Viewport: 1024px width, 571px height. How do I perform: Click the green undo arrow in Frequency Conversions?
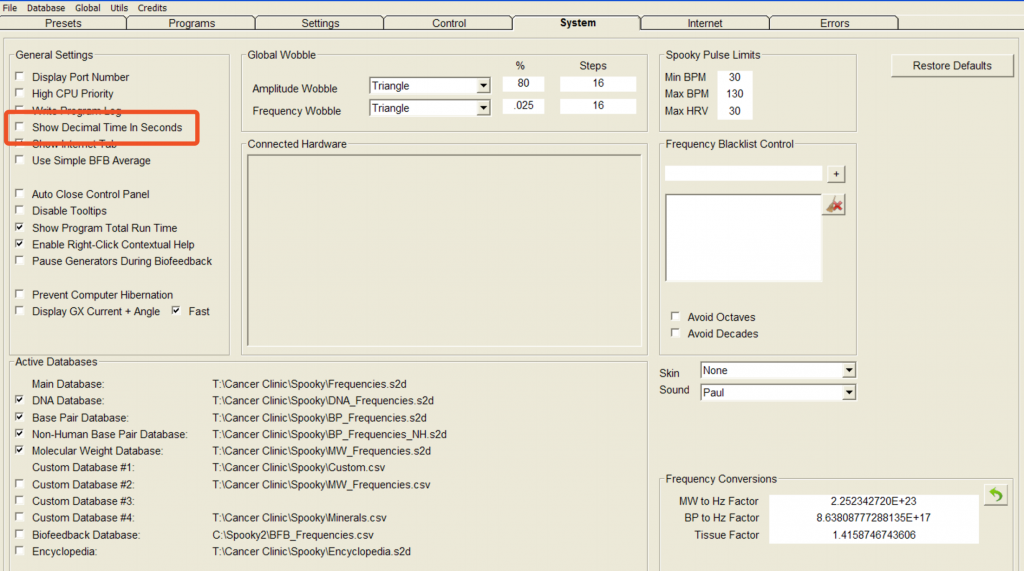995,496
